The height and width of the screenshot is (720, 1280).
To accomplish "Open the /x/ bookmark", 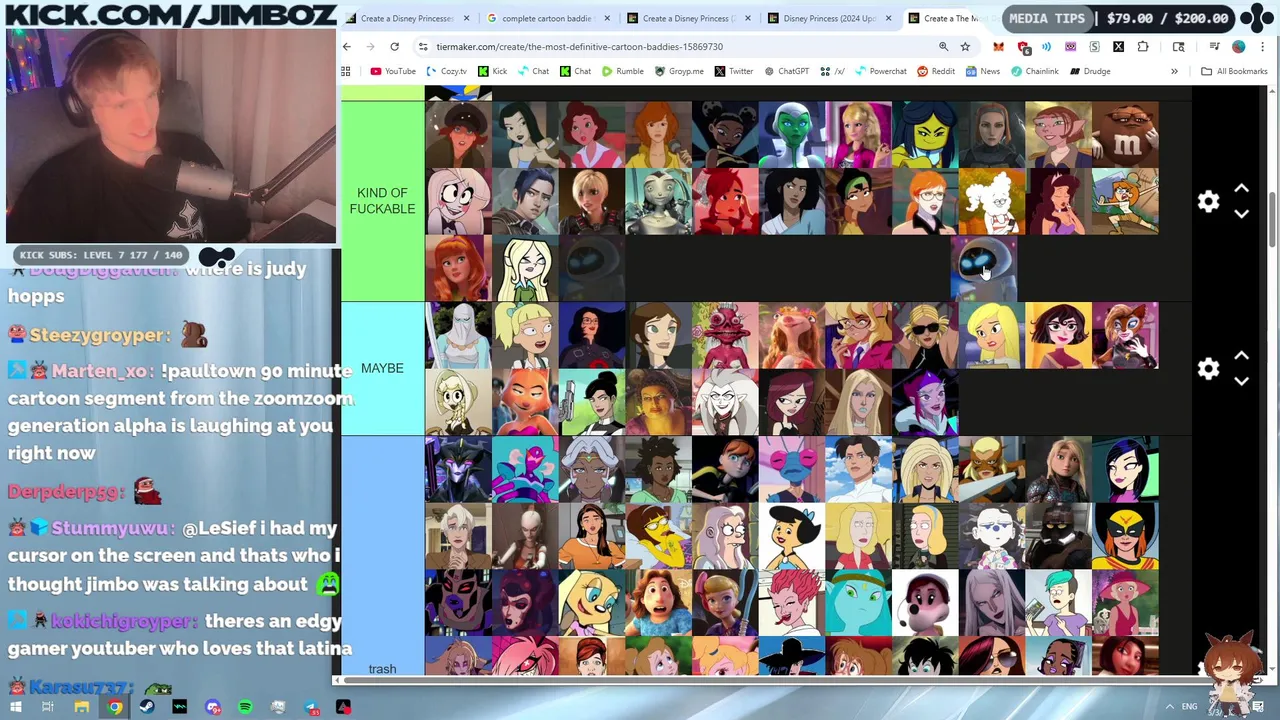I will point(832,71).
